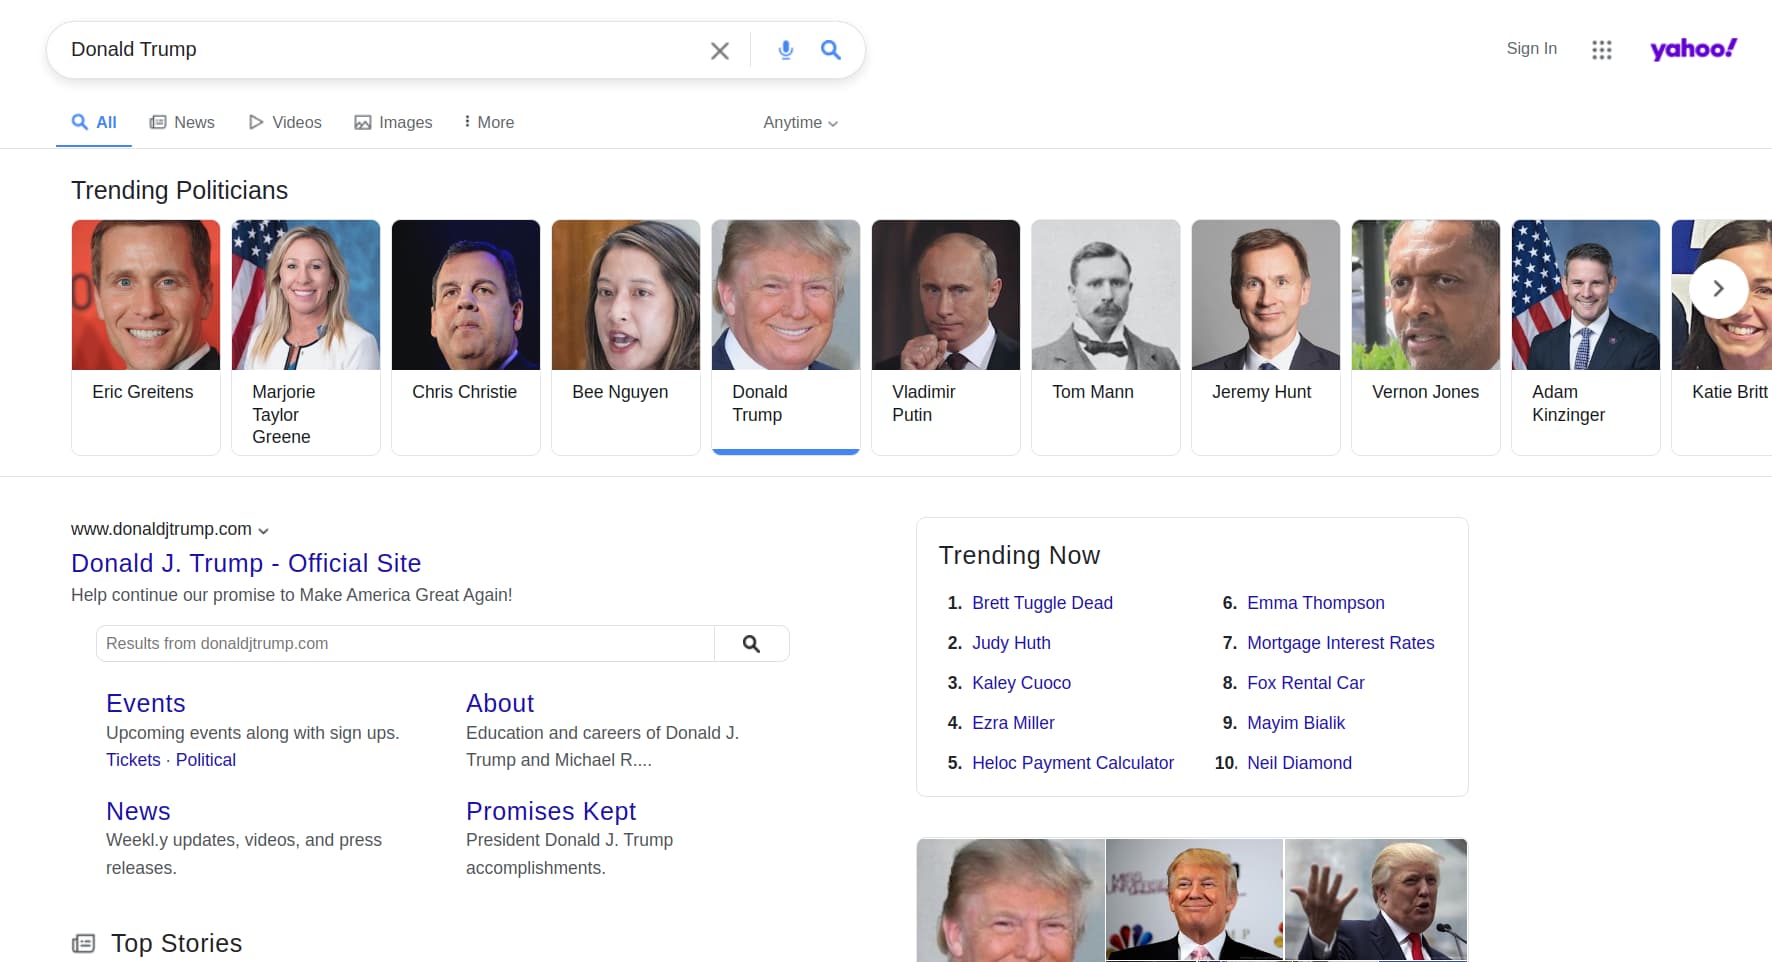
Task: Select the Marjorie Taylor Greene card
Action: (x=306, y=337)
